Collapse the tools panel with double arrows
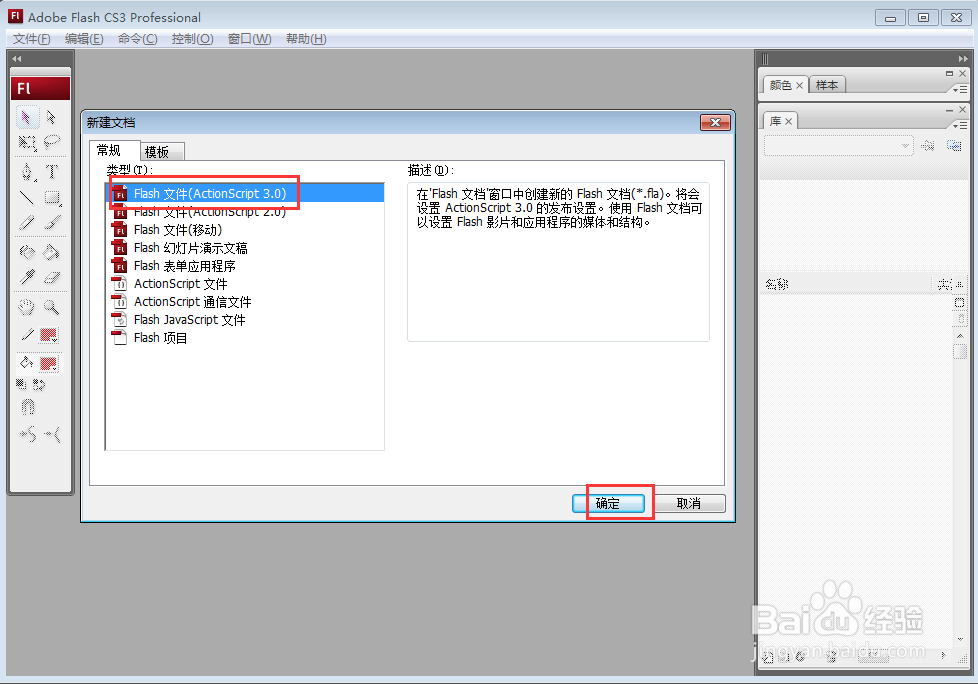The width and height of the screenshot is (978, 684). point(17,59)
